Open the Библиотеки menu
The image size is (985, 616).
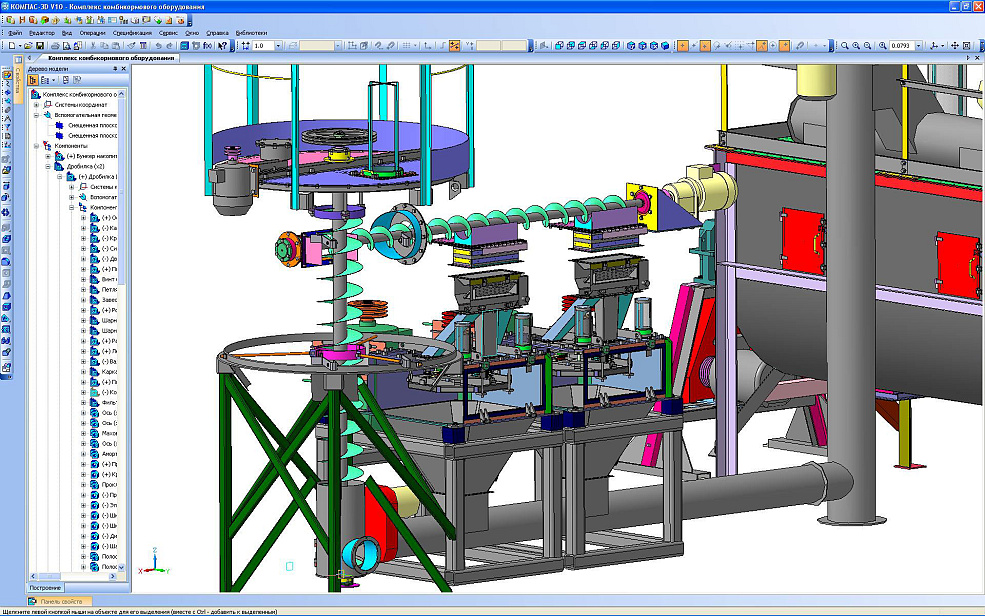[x=251, y=33]
